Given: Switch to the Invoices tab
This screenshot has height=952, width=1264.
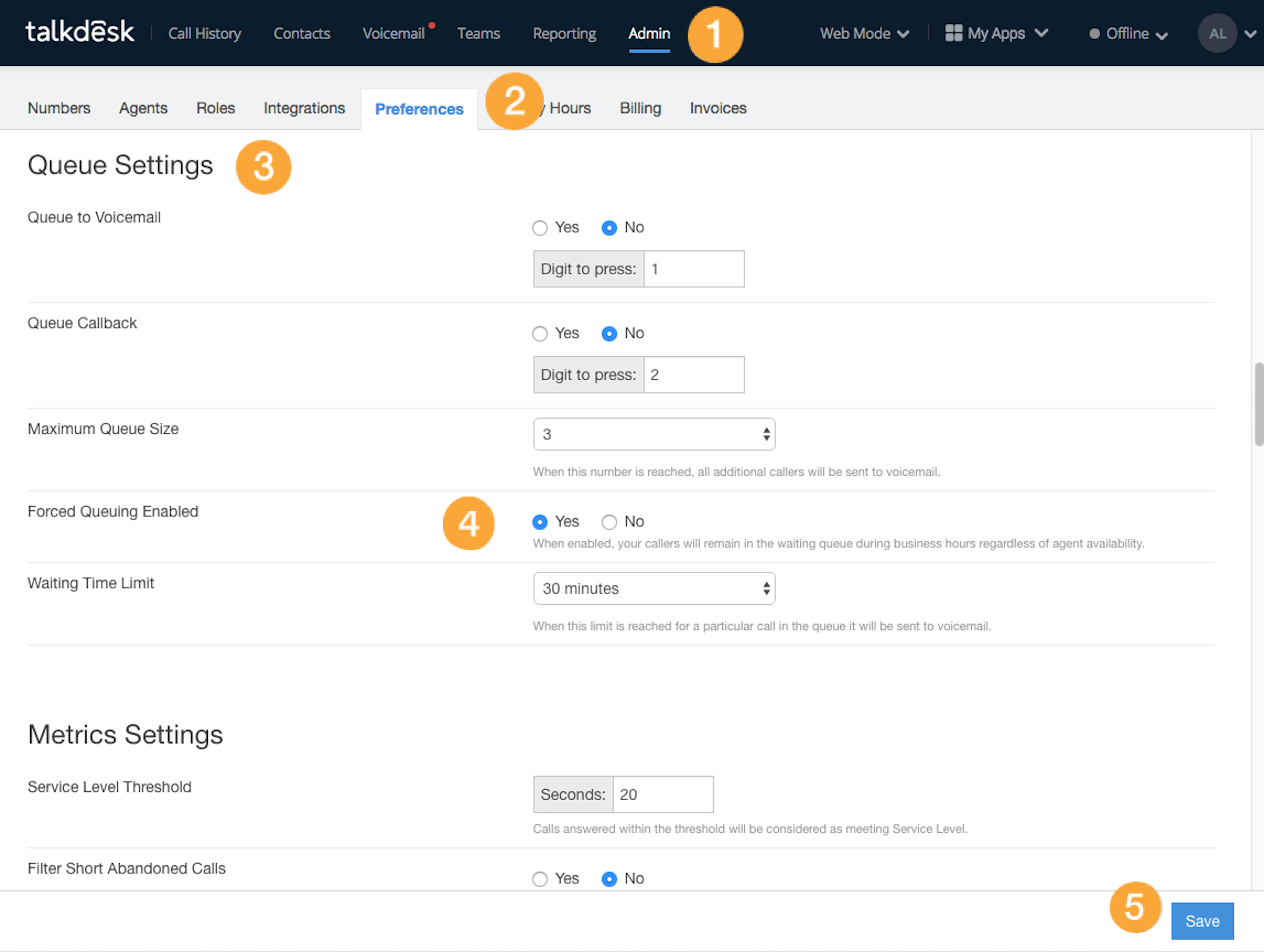Looking at the screenshot, I should 718,108.
